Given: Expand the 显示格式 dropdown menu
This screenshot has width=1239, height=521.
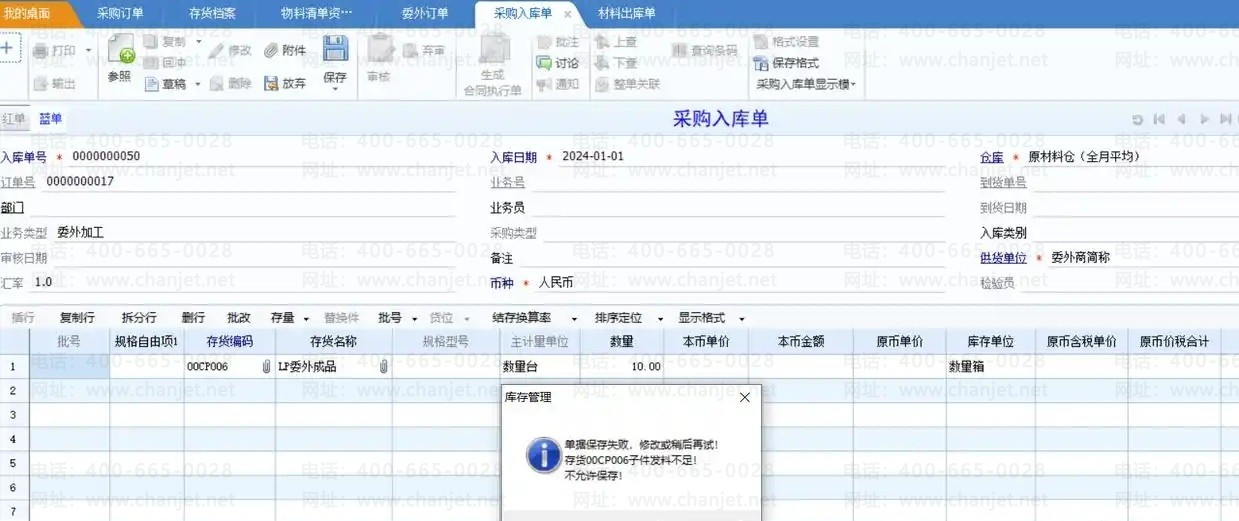Looking at the screenshot, I should tap(709, 318).
